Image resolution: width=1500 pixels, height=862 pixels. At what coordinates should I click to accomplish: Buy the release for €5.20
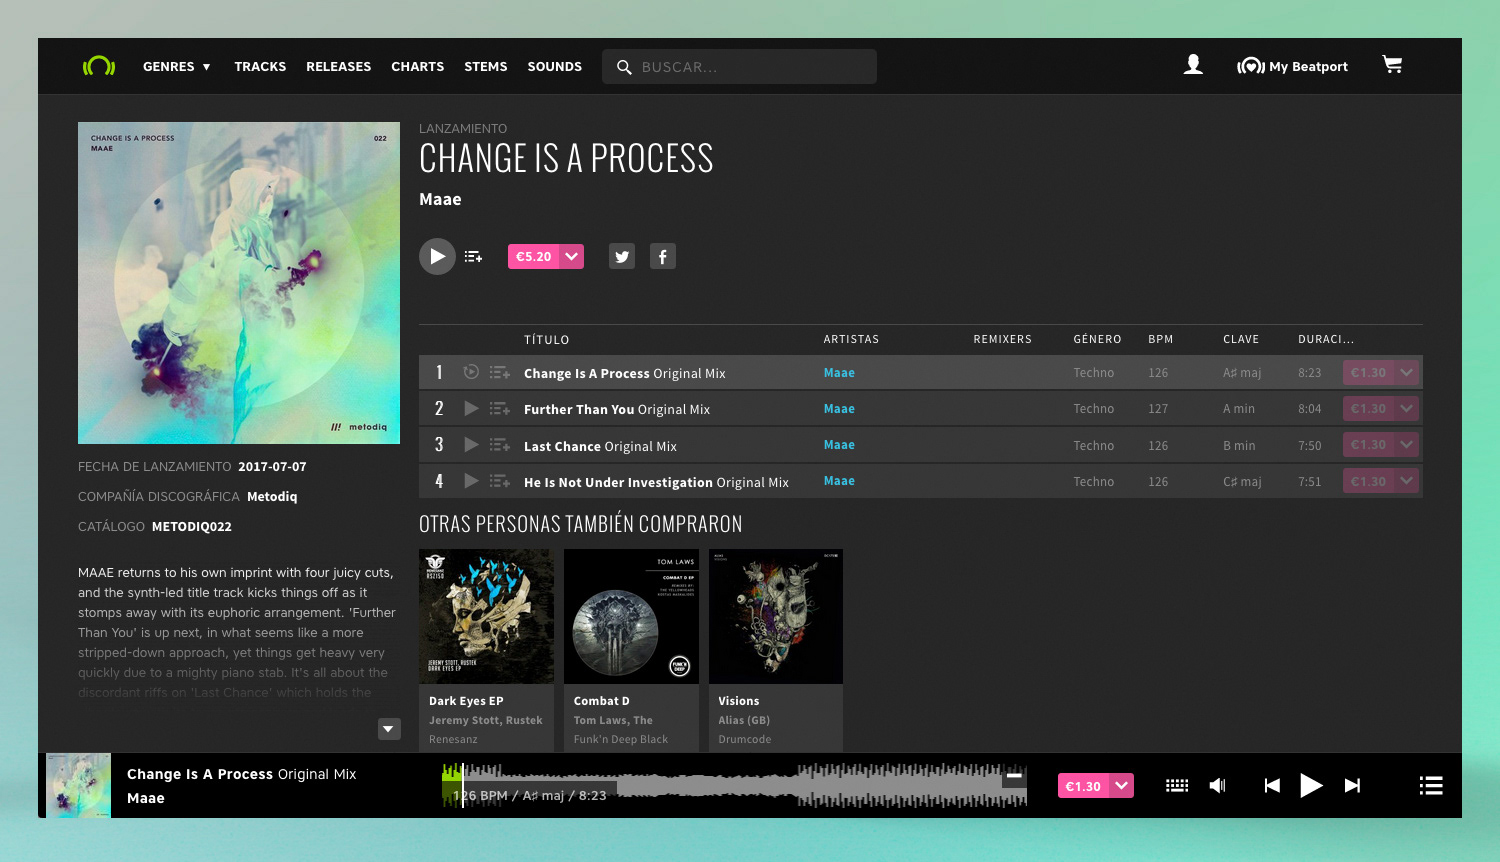pos(534,257)
